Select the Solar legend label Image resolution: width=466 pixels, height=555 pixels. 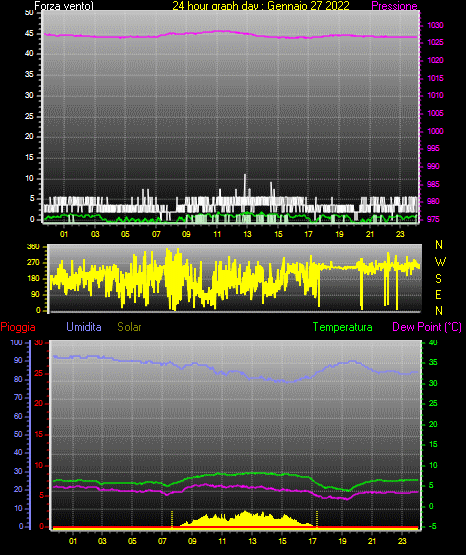pos(129,327)
